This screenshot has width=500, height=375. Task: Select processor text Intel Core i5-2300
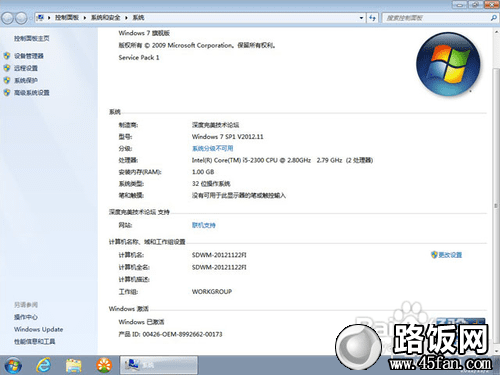coord(282,160)
